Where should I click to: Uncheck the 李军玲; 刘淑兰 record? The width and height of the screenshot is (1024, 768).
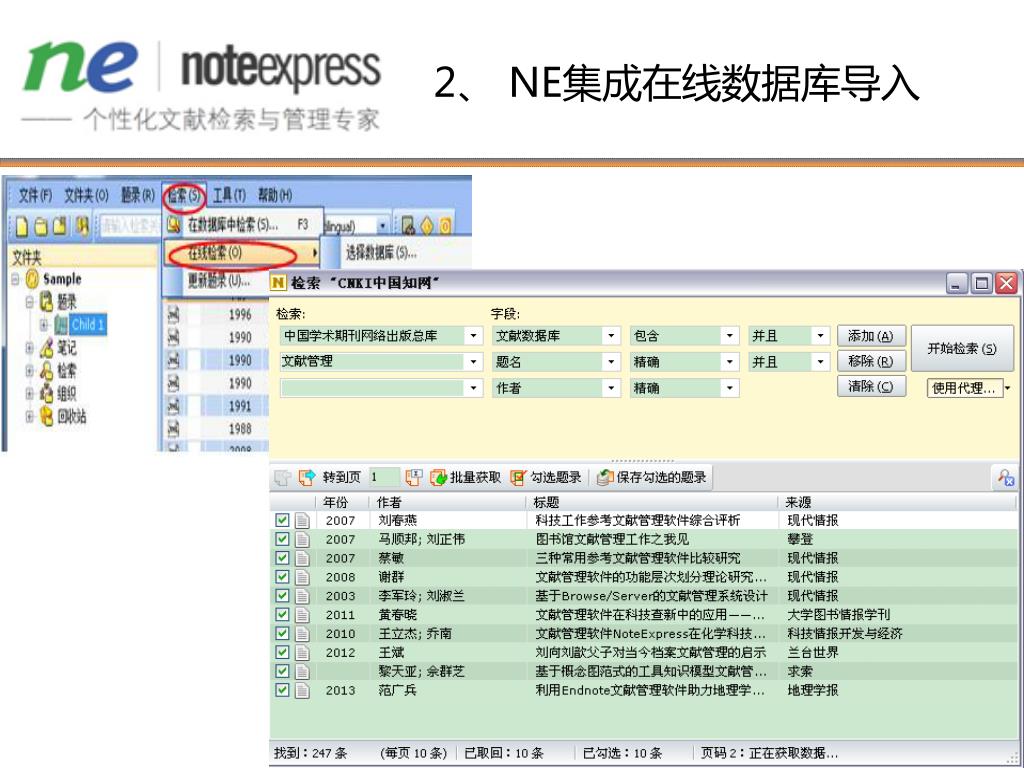pyautogui.click(x=282, y=596)
